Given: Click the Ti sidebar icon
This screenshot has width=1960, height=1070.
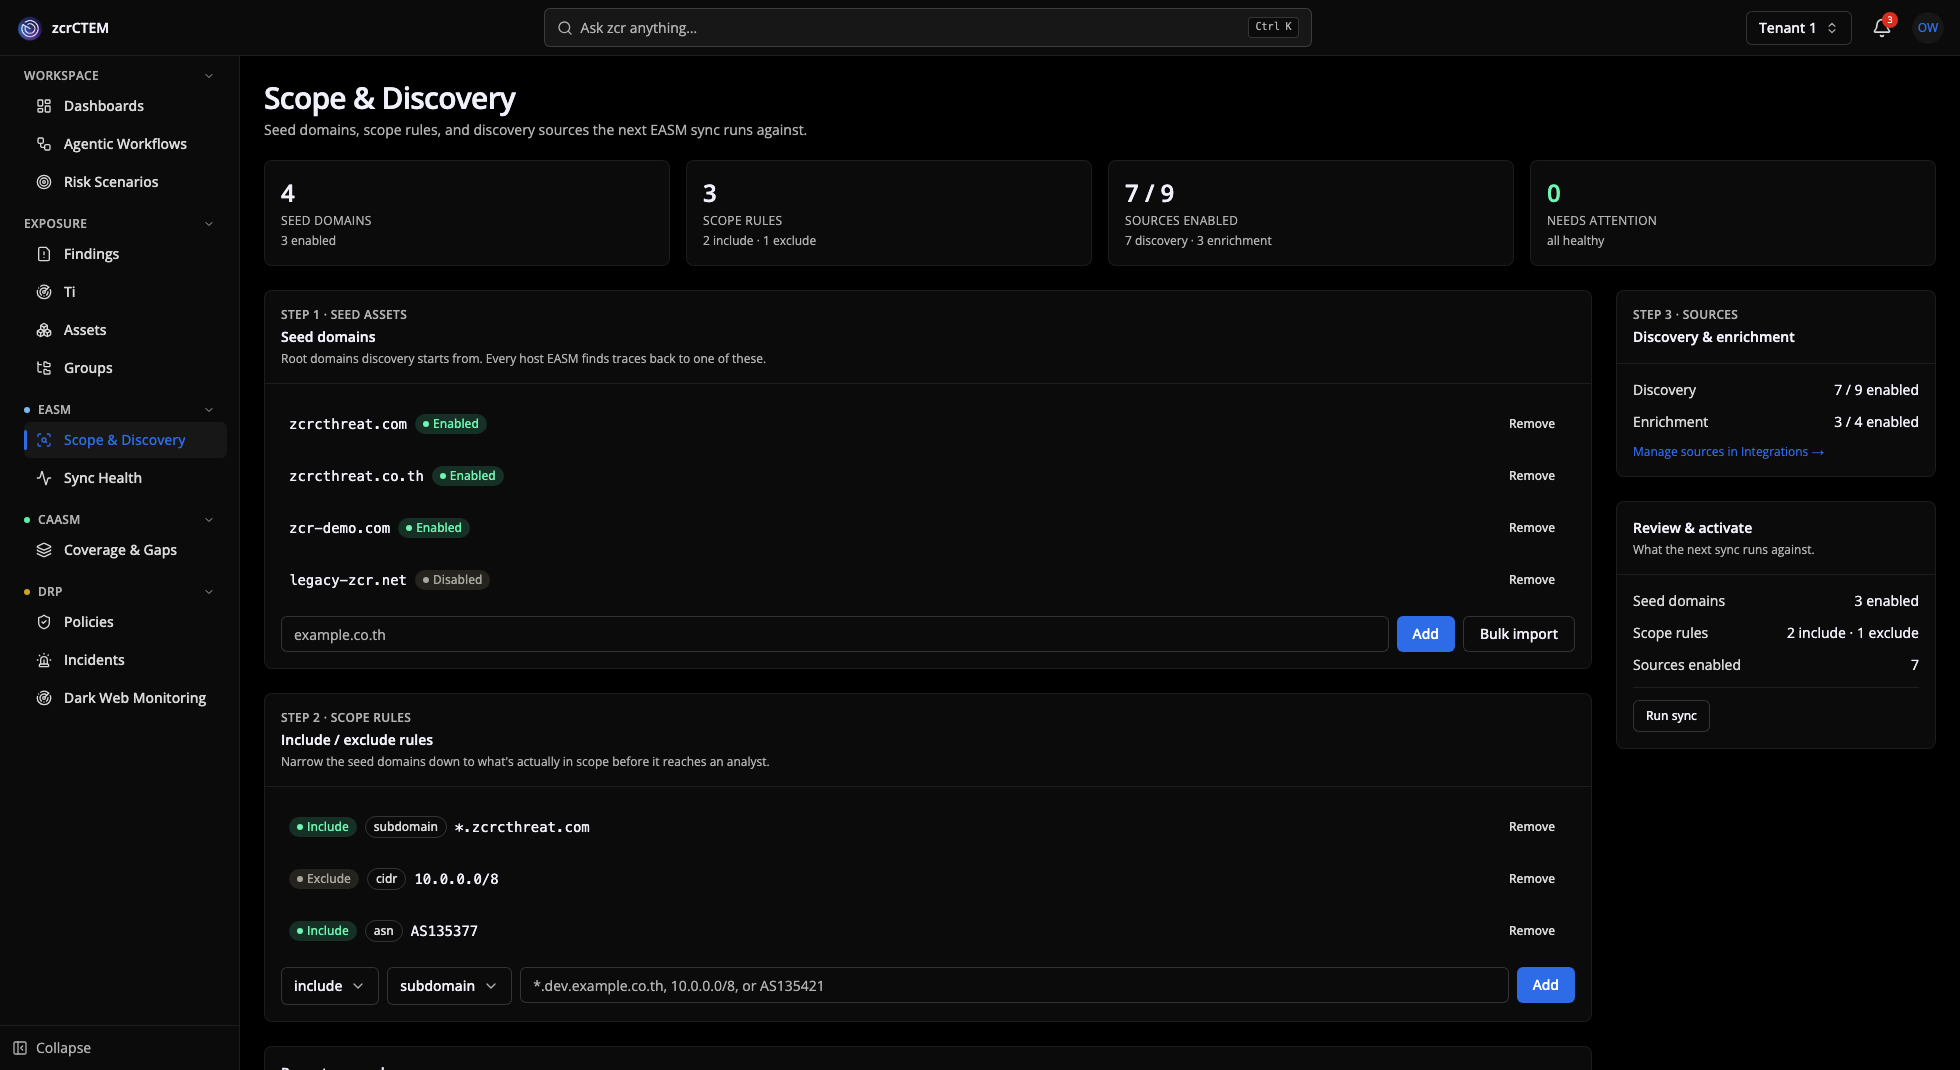Looking at the screenshot, I should tap(44, 292).
